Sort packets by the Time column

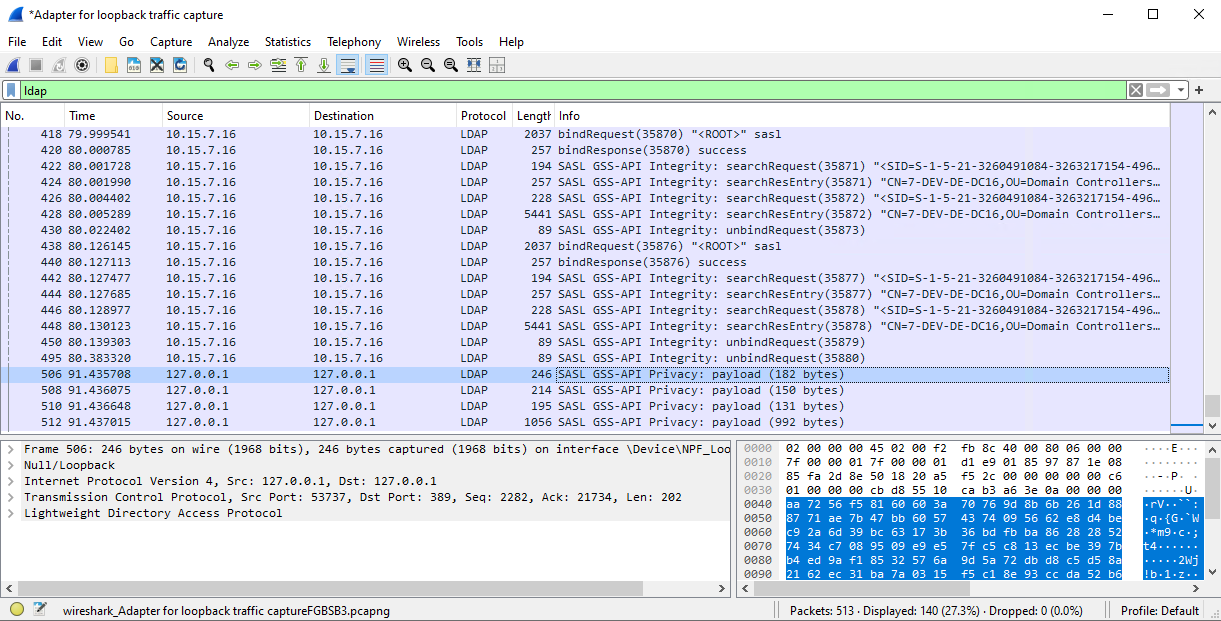pos(113,116)
